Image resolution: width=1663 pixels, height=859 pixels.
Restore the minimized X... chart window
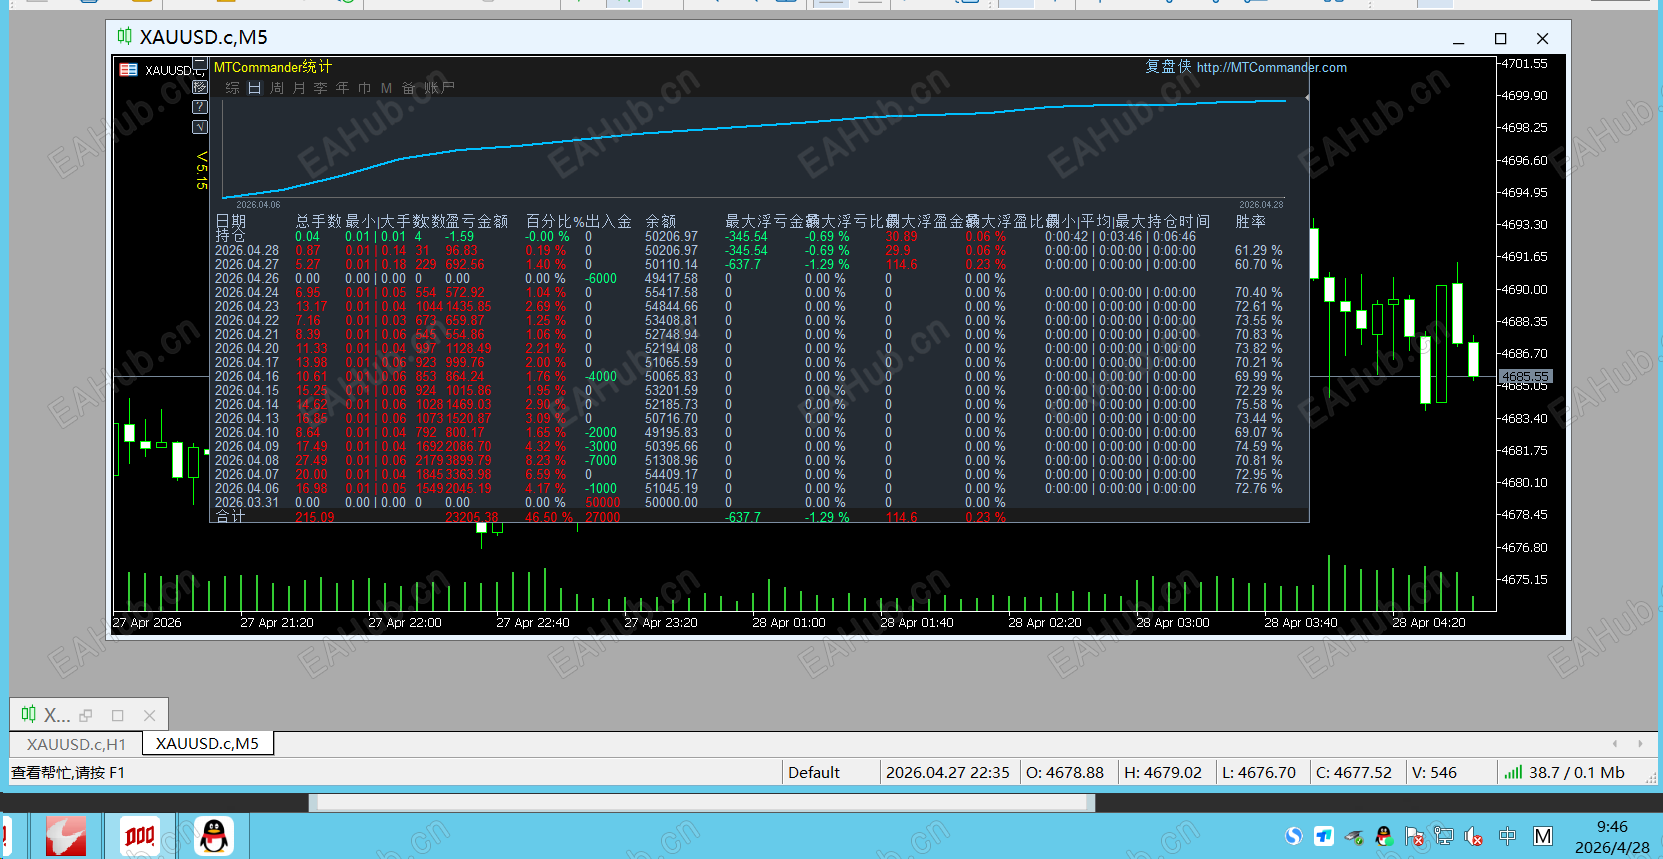click(x=86, y=715)
